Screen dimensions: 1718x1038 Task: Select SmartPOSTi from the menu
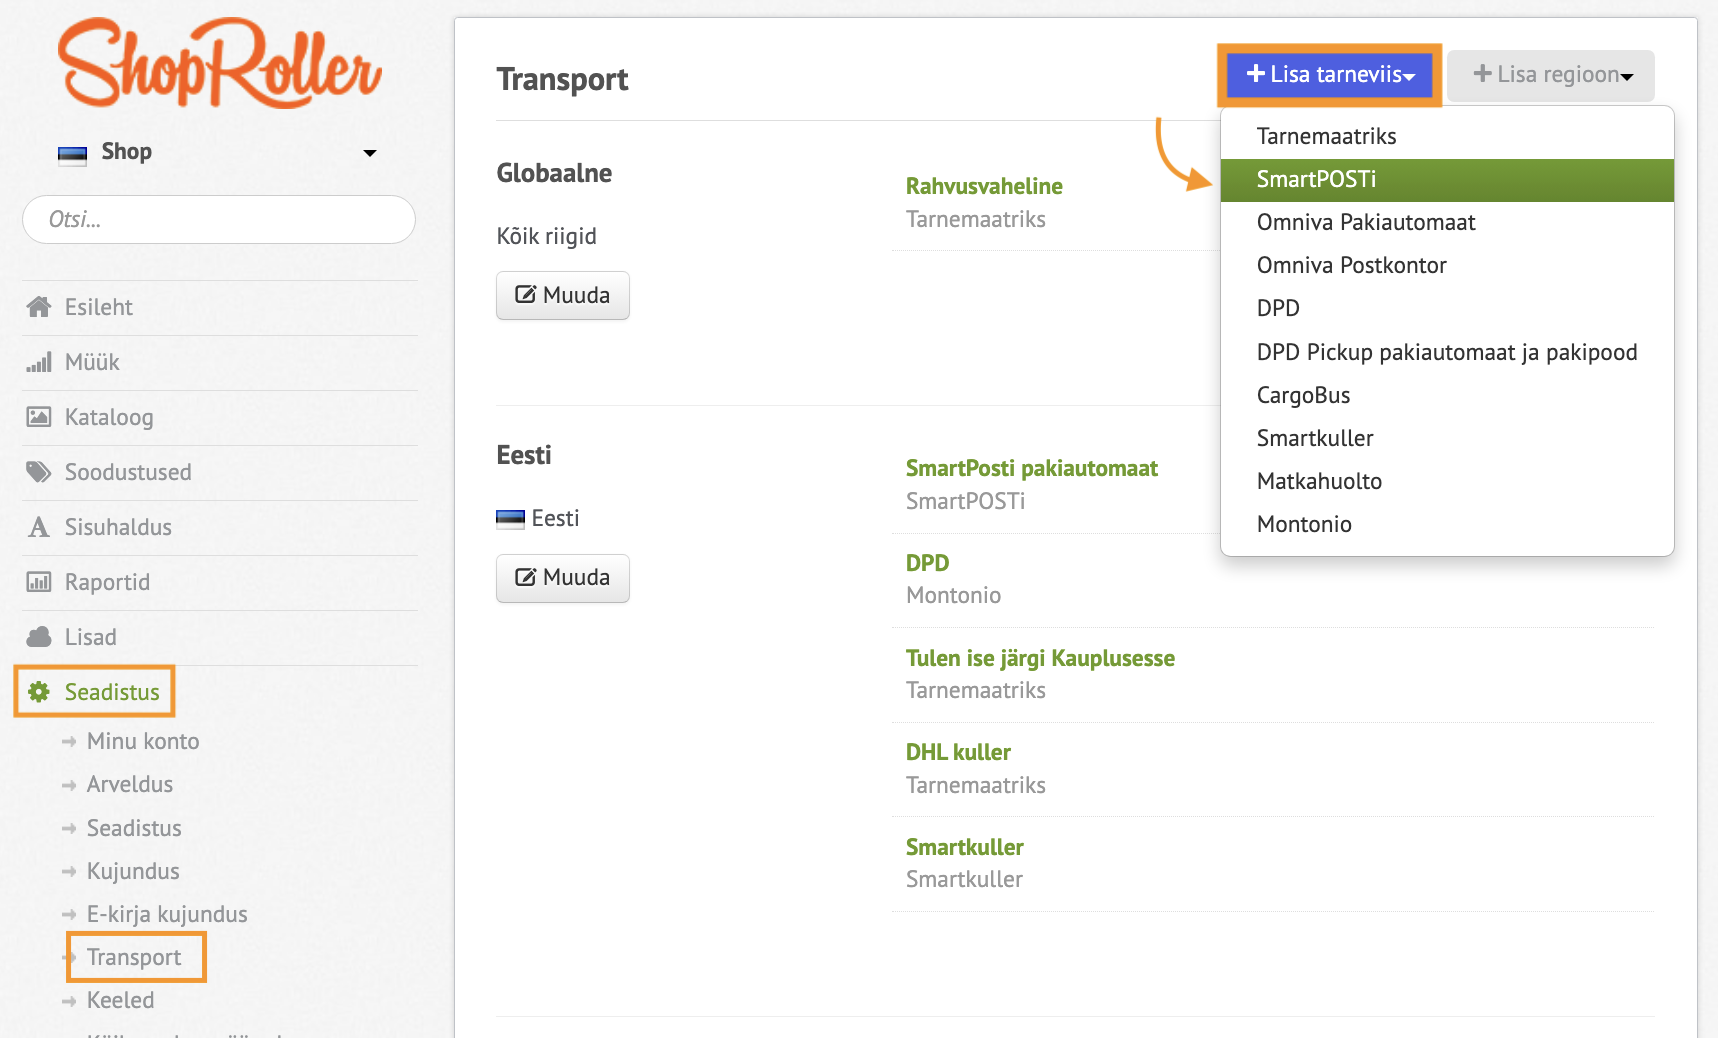click(x=1316, y=180)
